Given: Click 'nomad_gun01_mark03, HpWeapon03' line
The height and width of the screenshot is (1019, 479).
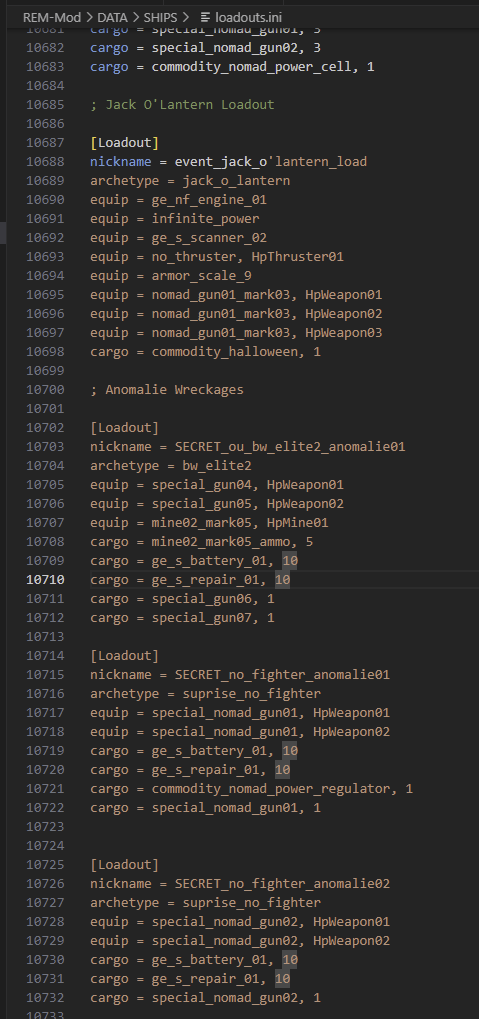Looking at the screenshot, I should click(x=236, y=333).
